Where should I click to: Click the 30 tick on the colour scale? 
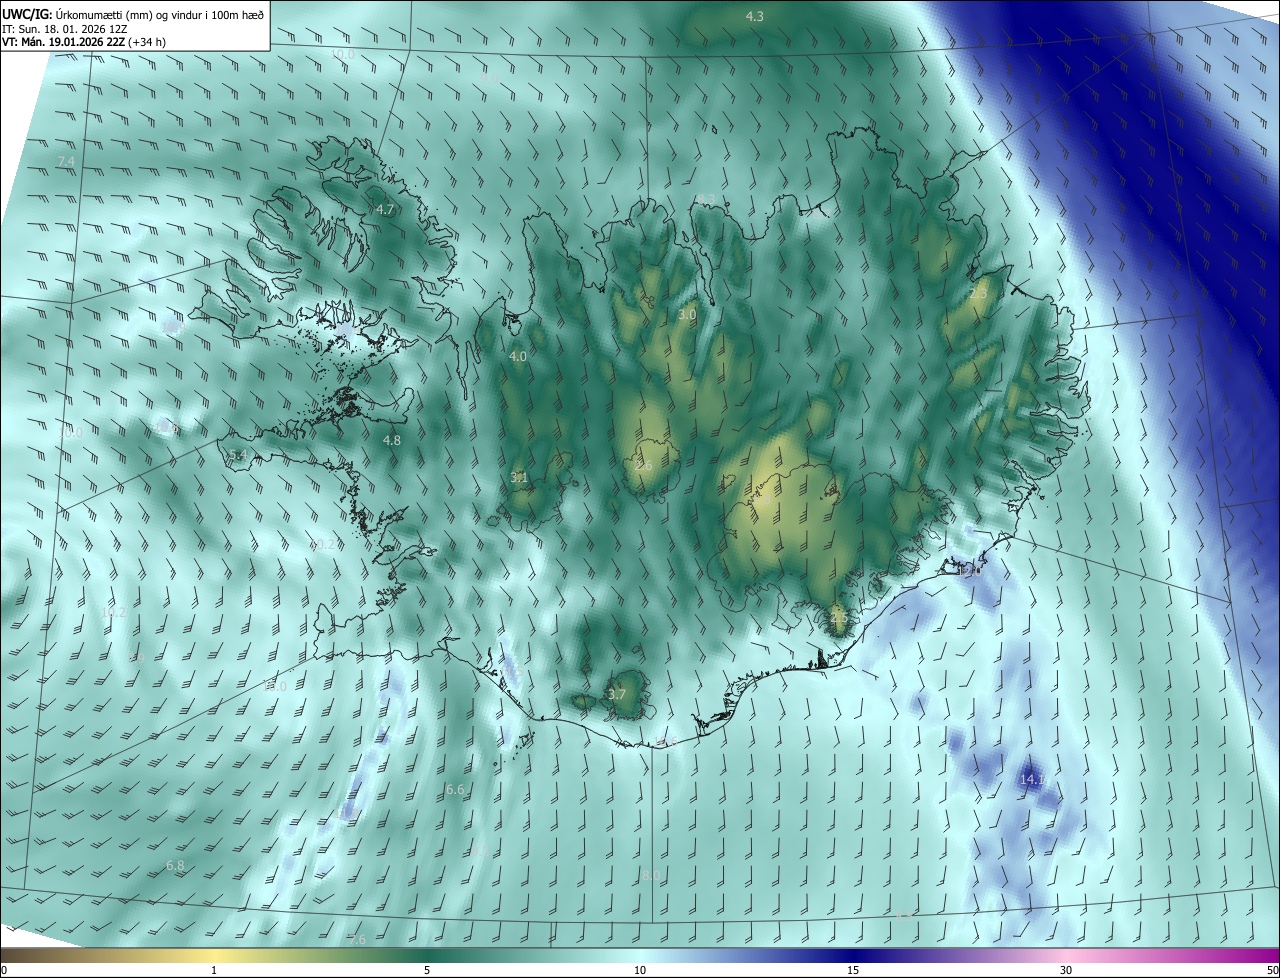click(1066, 971)
